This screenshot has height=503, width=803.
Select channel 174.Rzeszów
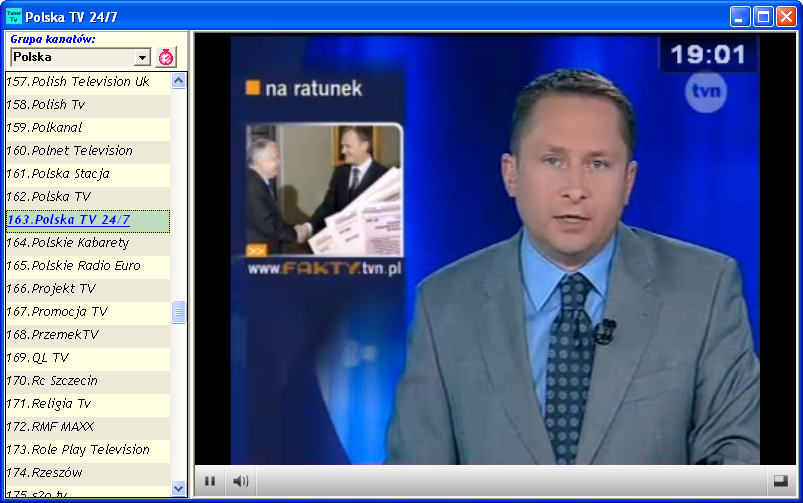tap(88, 473)
